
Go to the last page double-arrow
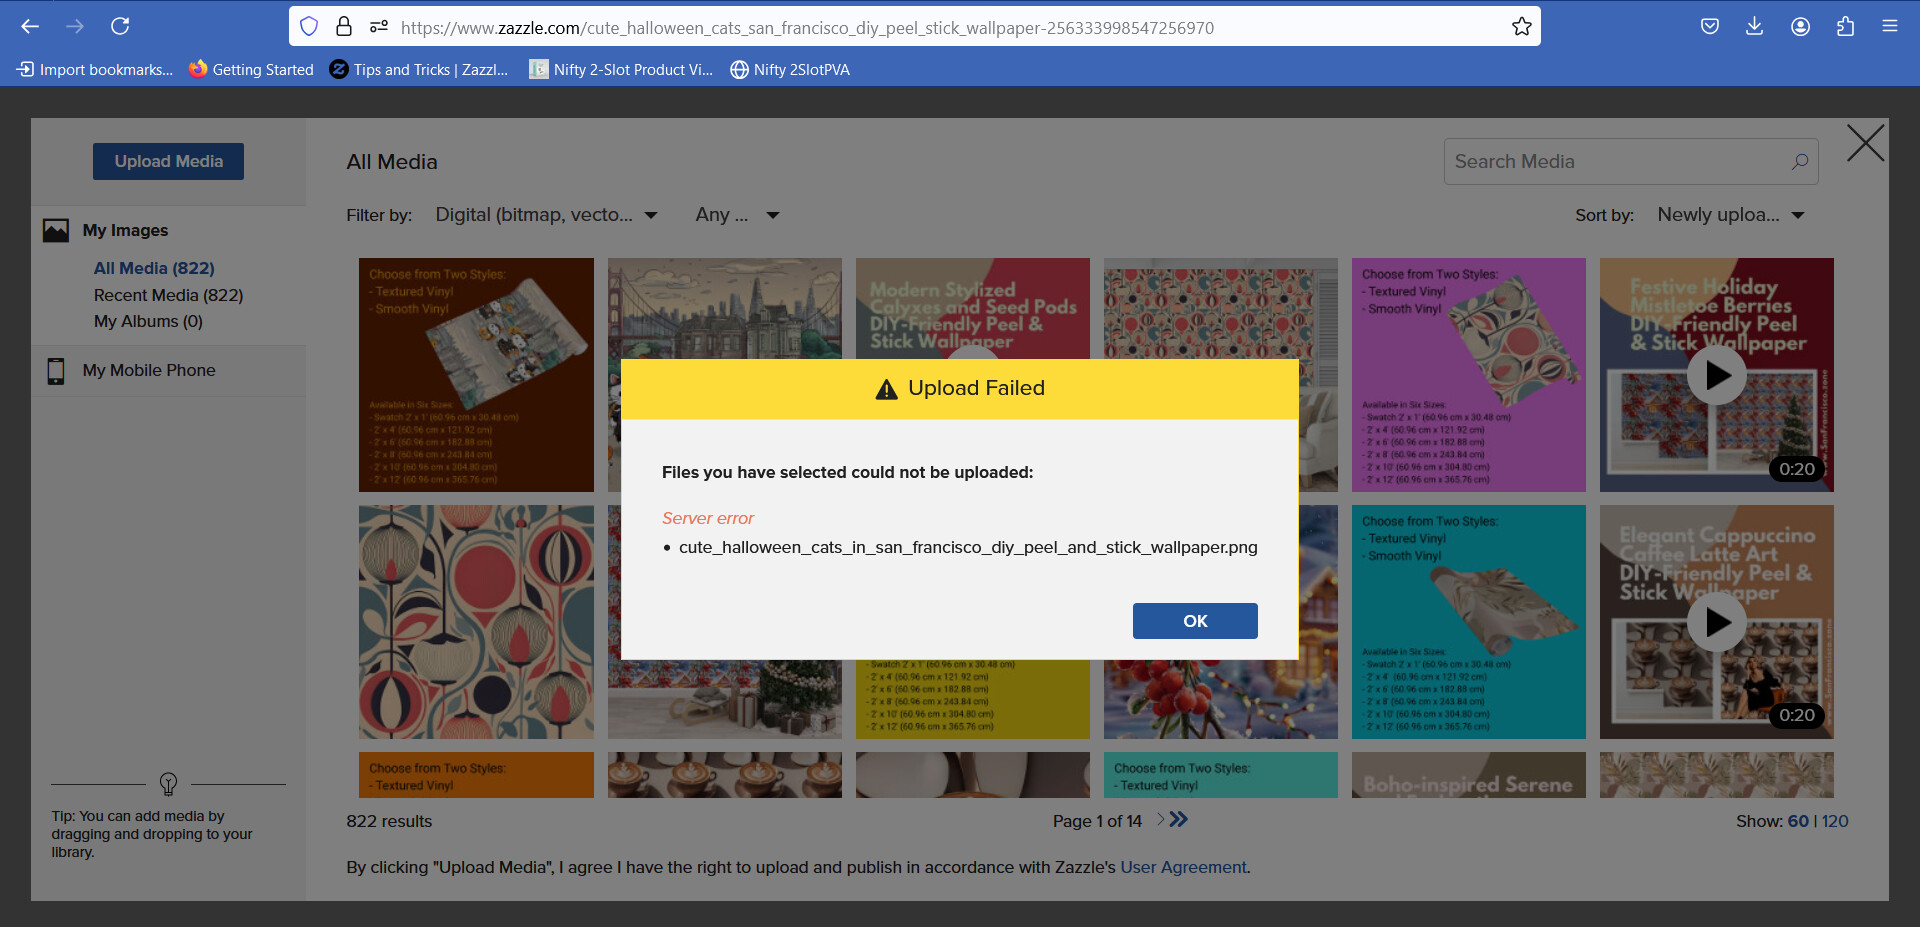(1180, 820)
